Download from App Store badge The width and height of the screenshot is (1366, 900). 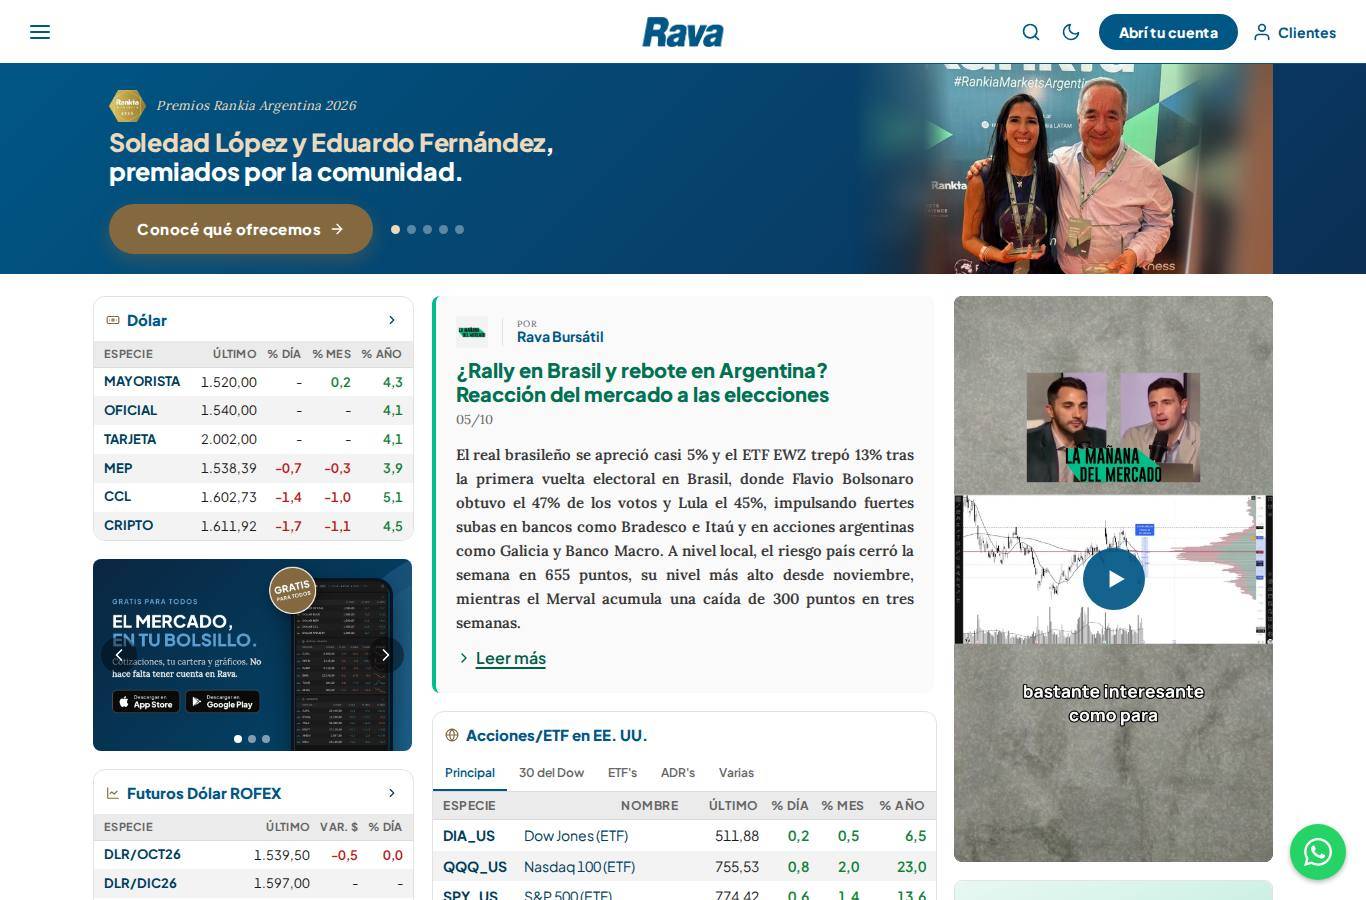pos(146,702)
